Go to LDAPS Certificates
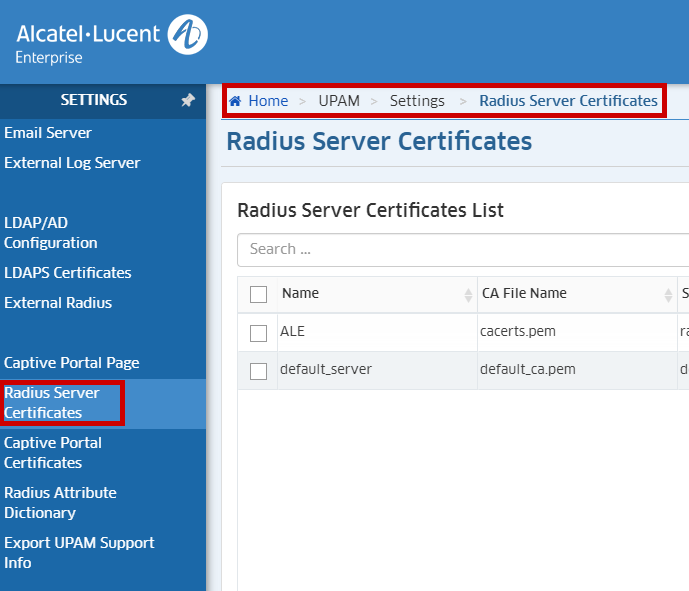Screen dimensions: 689x591 tap(68, 273)
